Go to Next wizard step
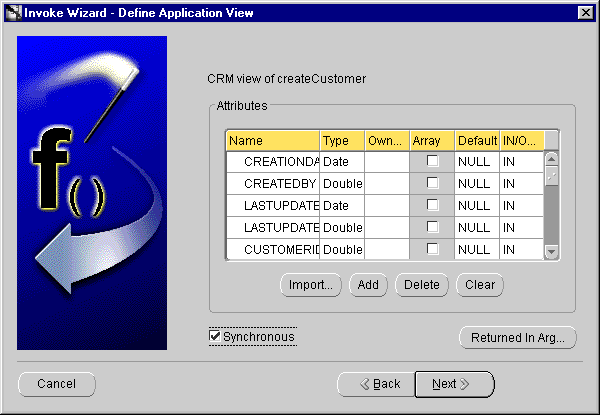The height and width of the screenshot is (415, 600). click(455, 384)
